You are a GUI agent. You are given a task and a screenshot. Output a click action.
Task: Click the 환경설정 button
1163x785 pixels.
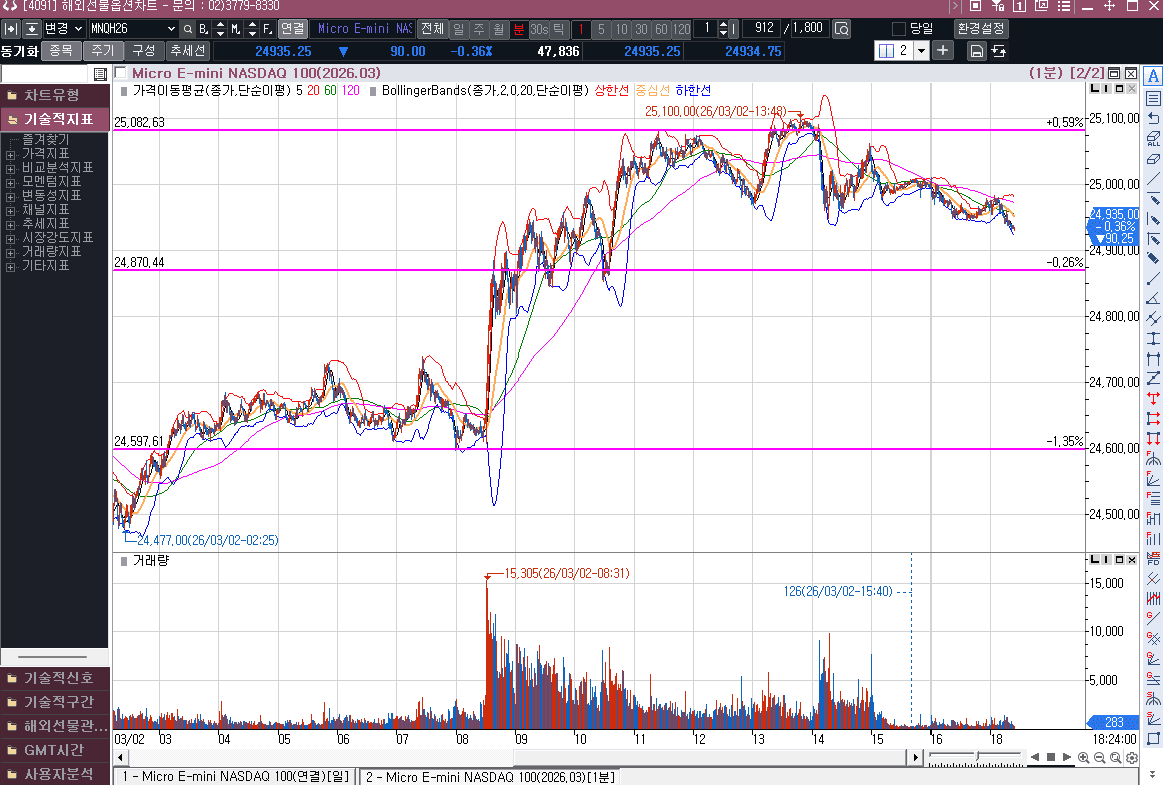click(981, 29)
